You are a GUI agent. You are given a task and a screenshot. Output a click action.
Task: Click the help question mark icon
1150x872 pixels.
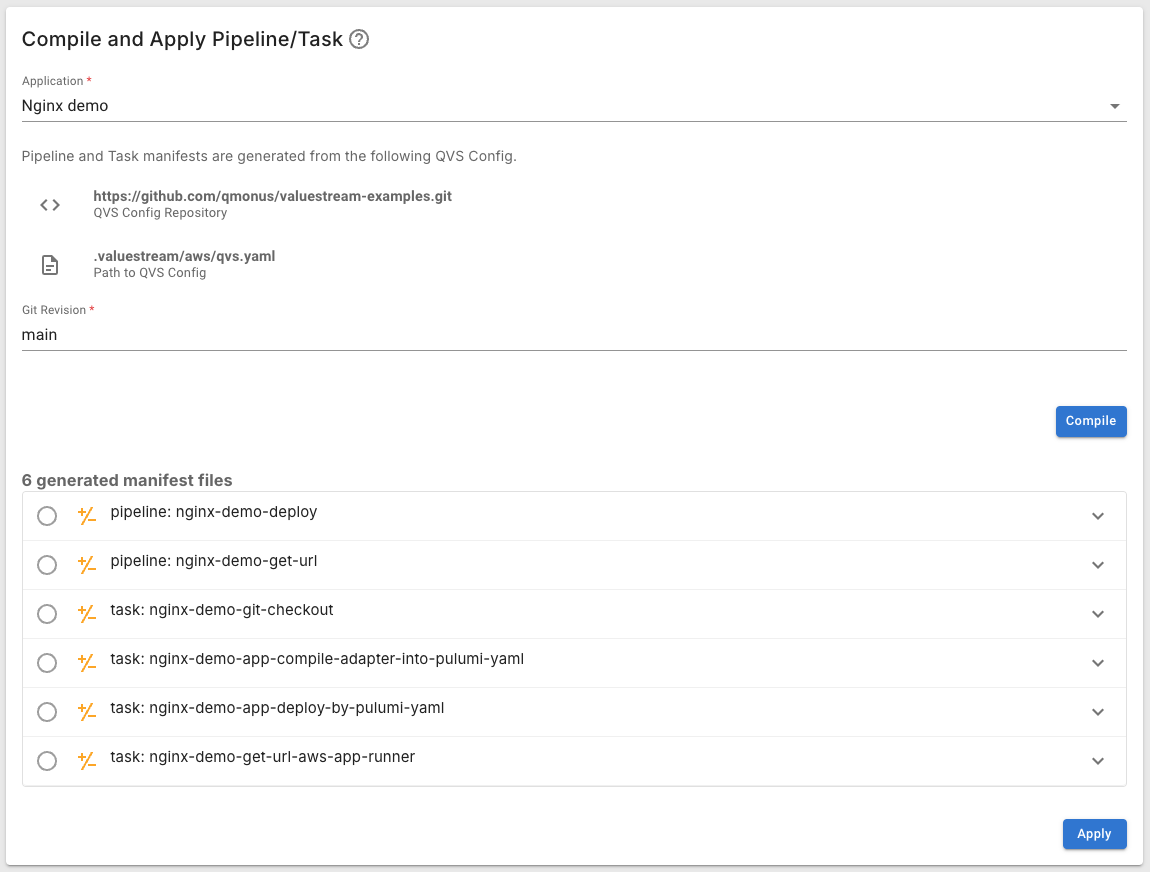[360, 40]
